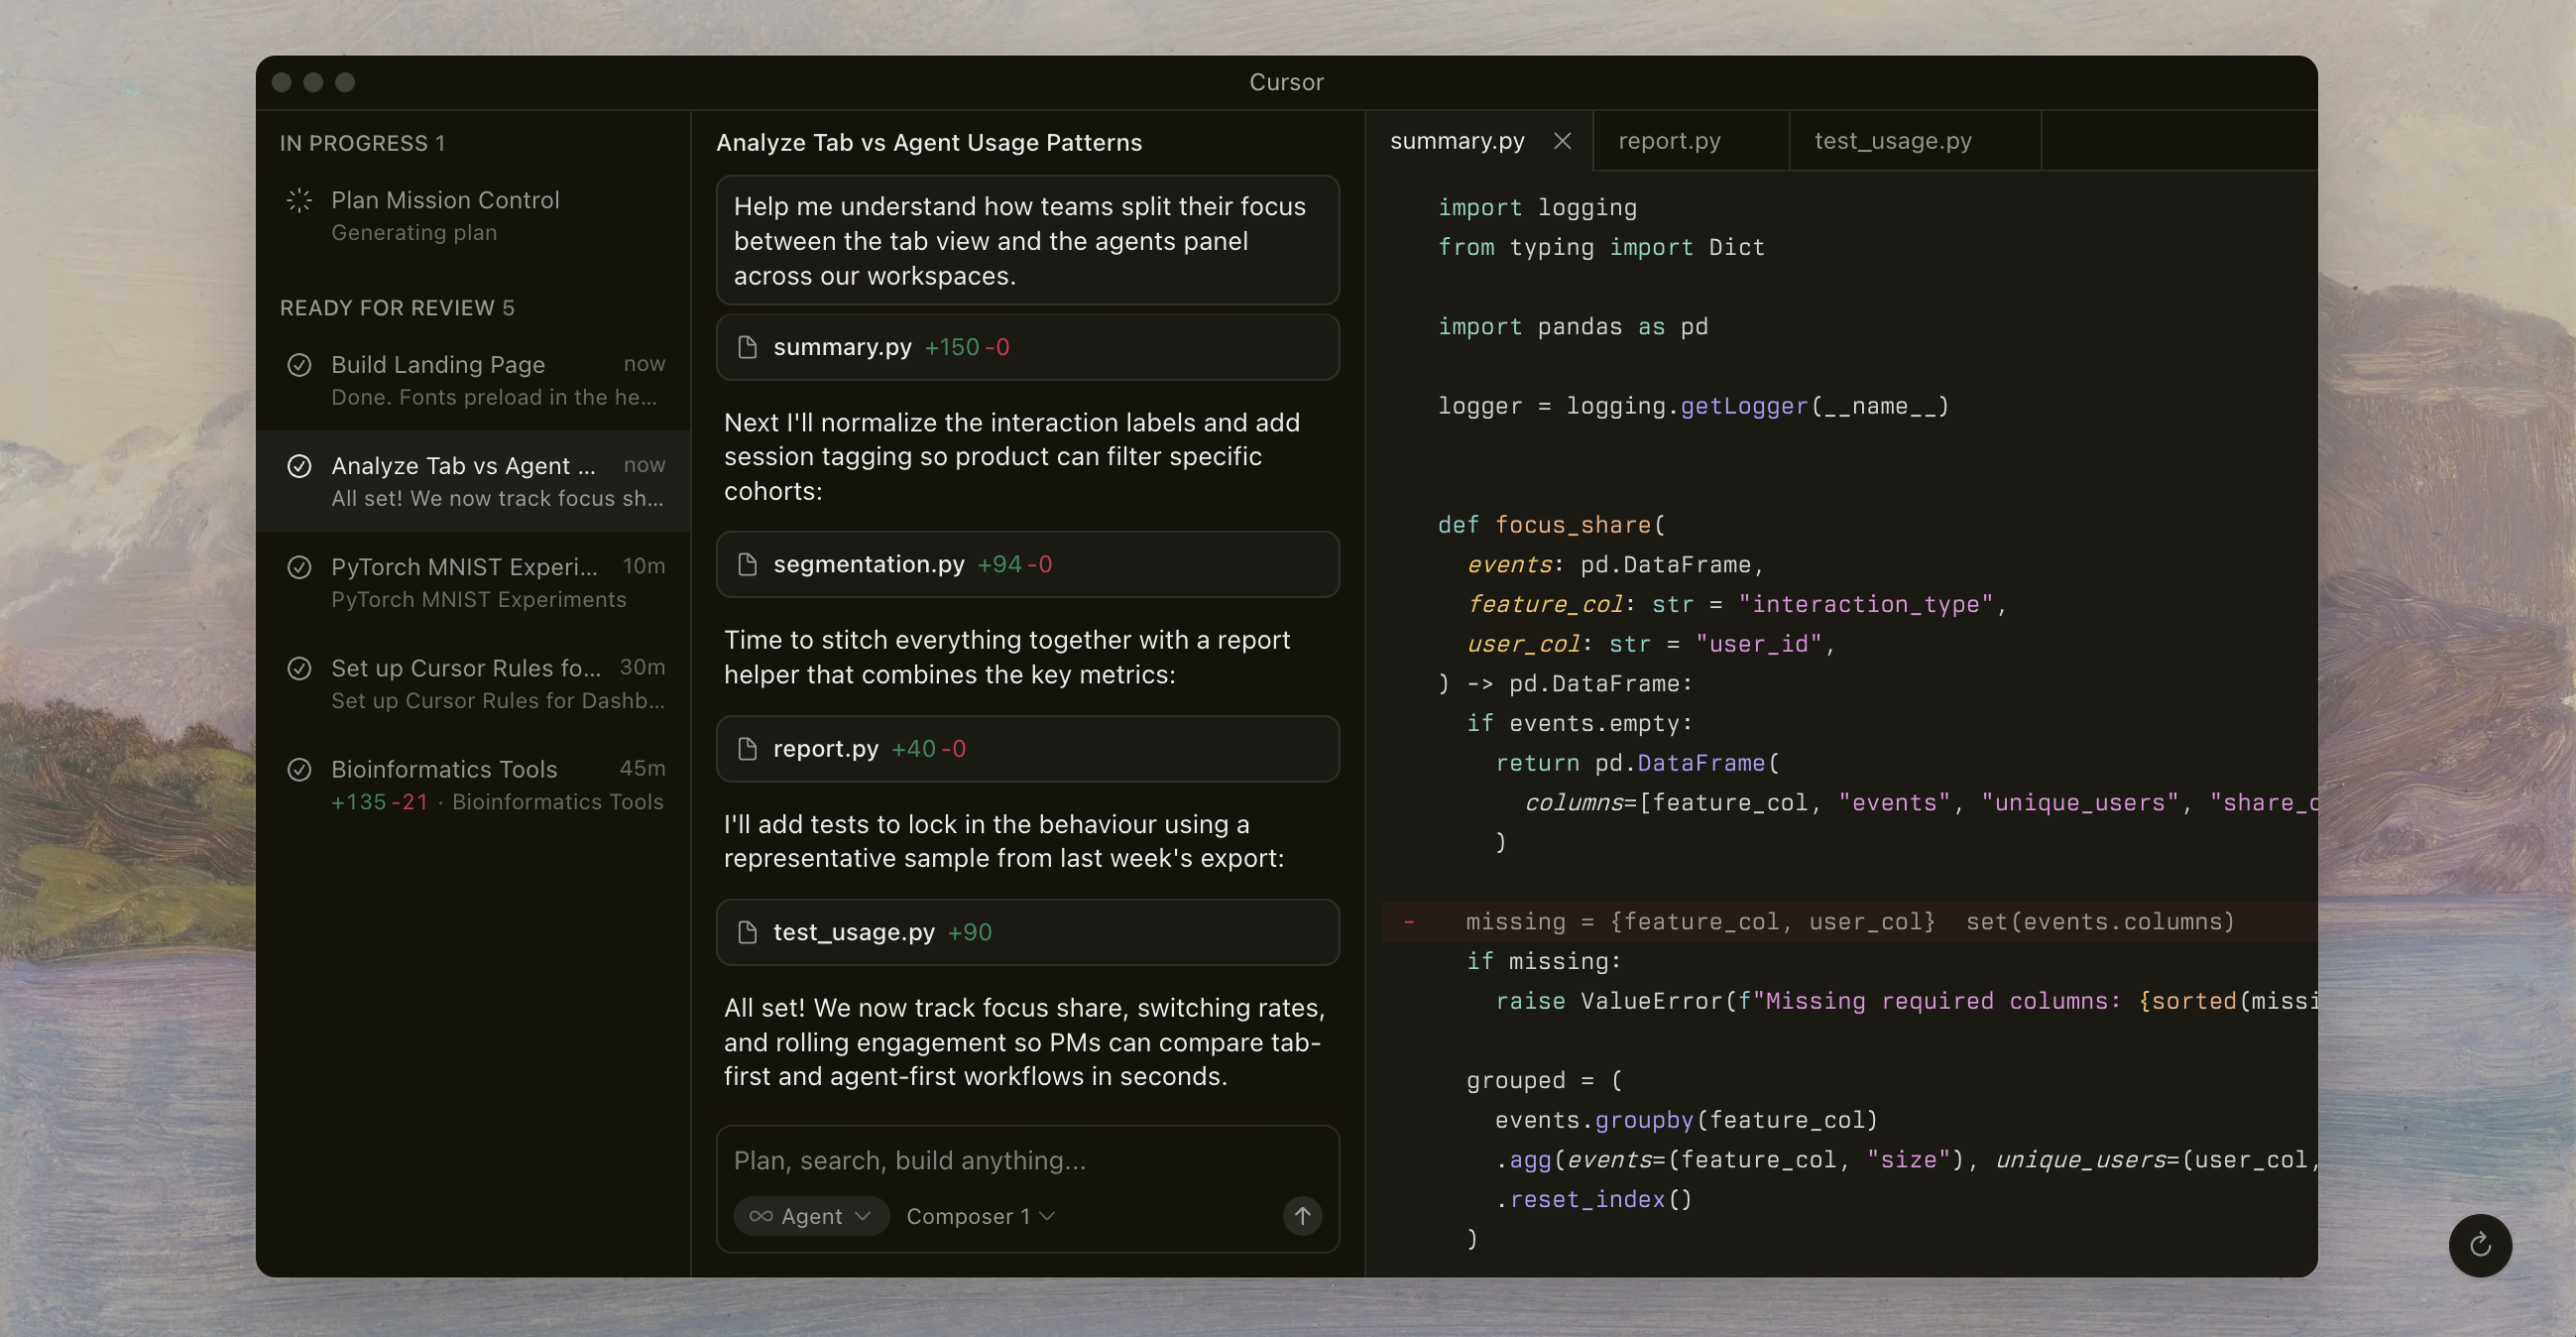Click the file icon beside test_usage.py +90
This screenshot has width=2576, height=1337.
pyautogui.click(x=747, y=932)
